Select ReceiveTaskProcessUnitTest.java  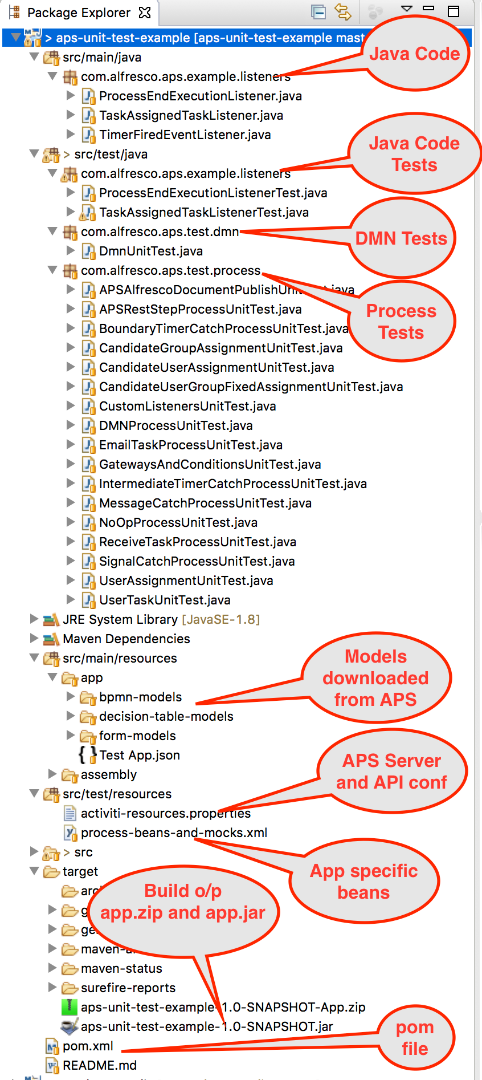point(198,541)
